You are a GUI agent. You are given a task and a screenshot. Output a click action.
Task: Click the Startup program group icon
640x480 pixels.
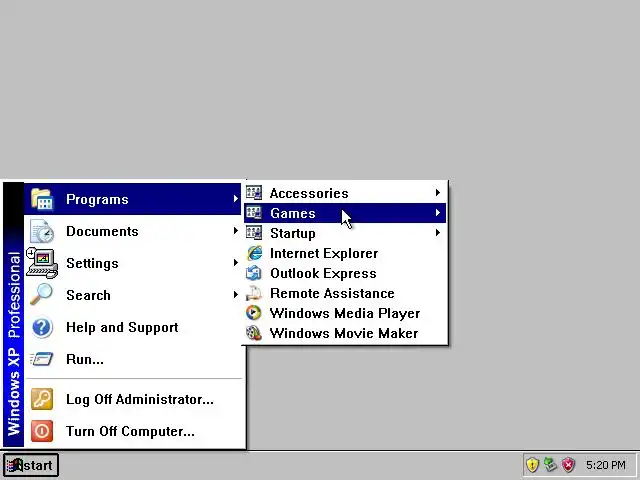point(254,233)
